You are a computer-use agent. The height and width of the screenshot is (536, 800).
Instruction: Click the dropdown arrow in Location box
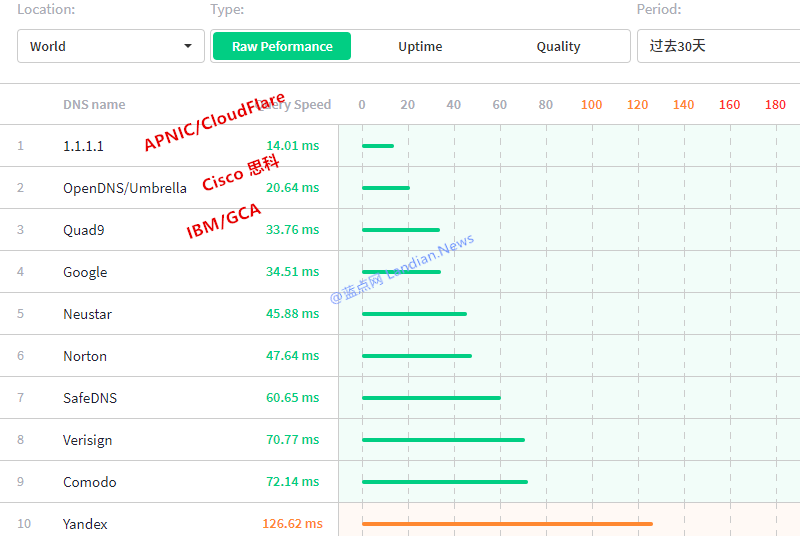tap(188, 47)
